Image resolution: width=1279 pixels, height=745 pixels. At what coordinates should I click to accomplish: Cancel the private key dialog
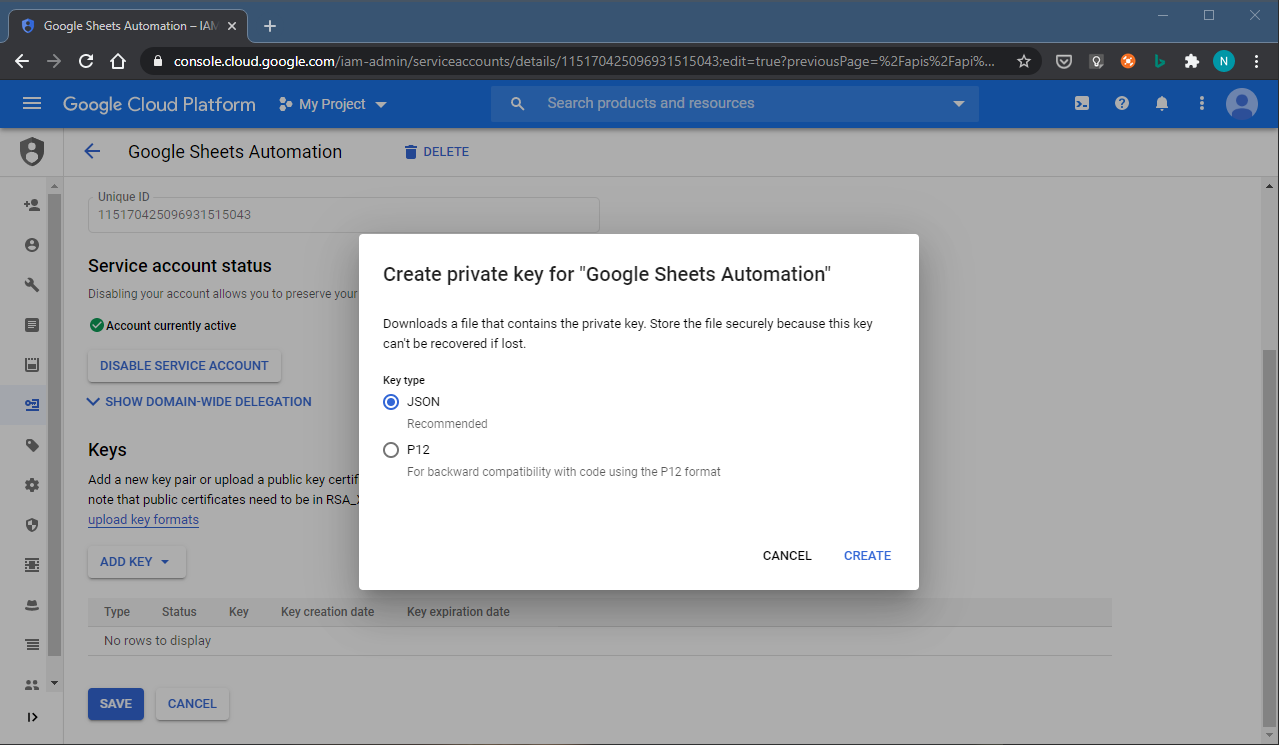pyautogui.click(x=787, y=556)
